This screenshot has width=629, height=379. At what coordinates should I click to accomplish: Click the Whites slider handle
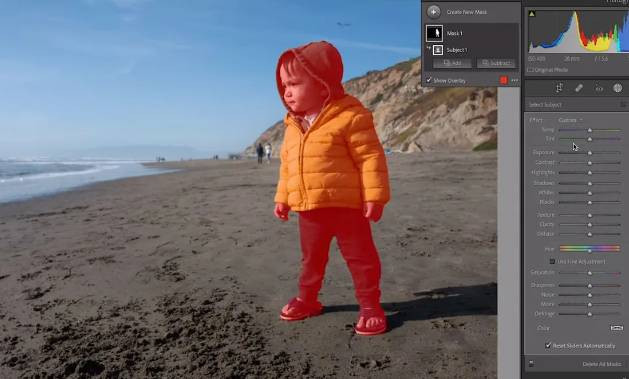590,193
